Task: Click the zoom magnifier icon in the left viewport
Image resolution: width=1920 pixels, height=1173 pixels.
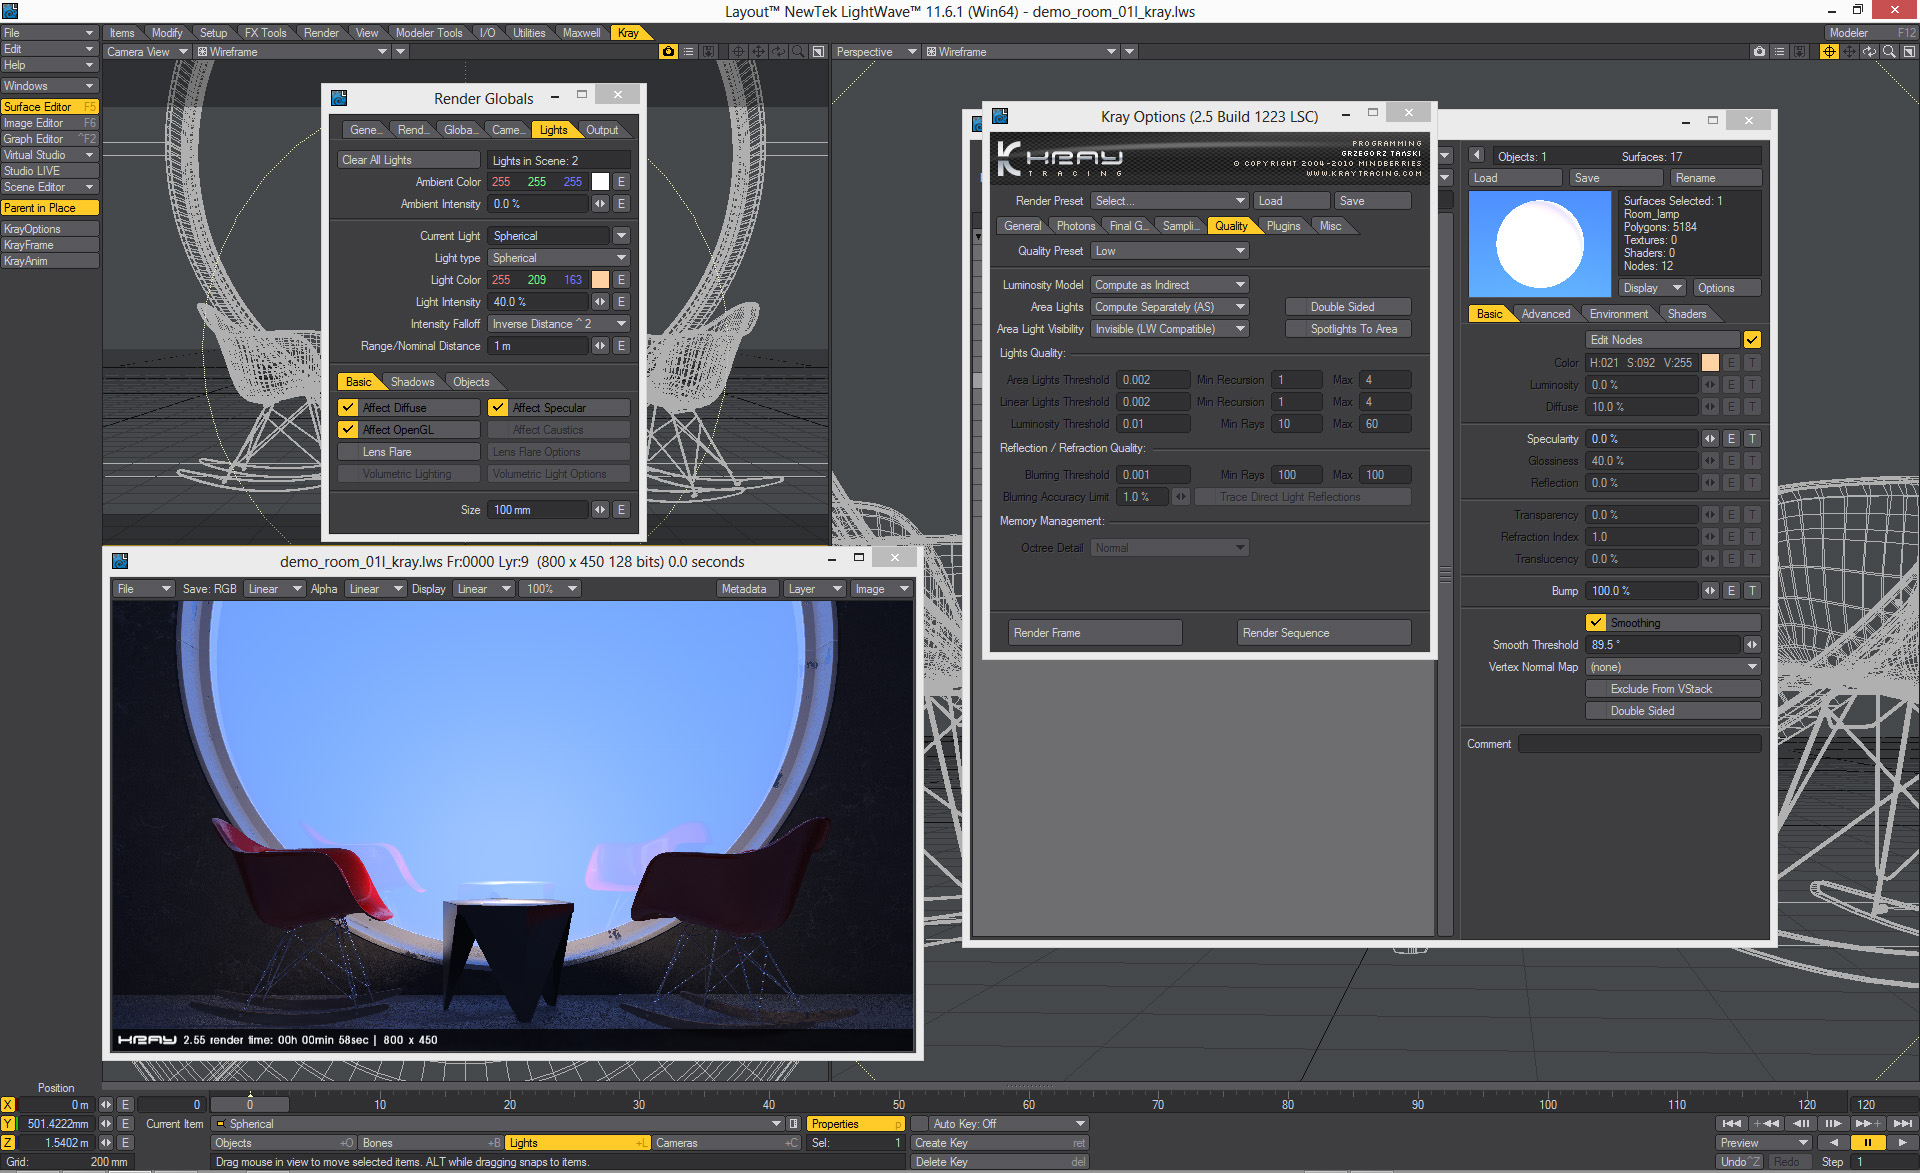Action: pos(798,51)
